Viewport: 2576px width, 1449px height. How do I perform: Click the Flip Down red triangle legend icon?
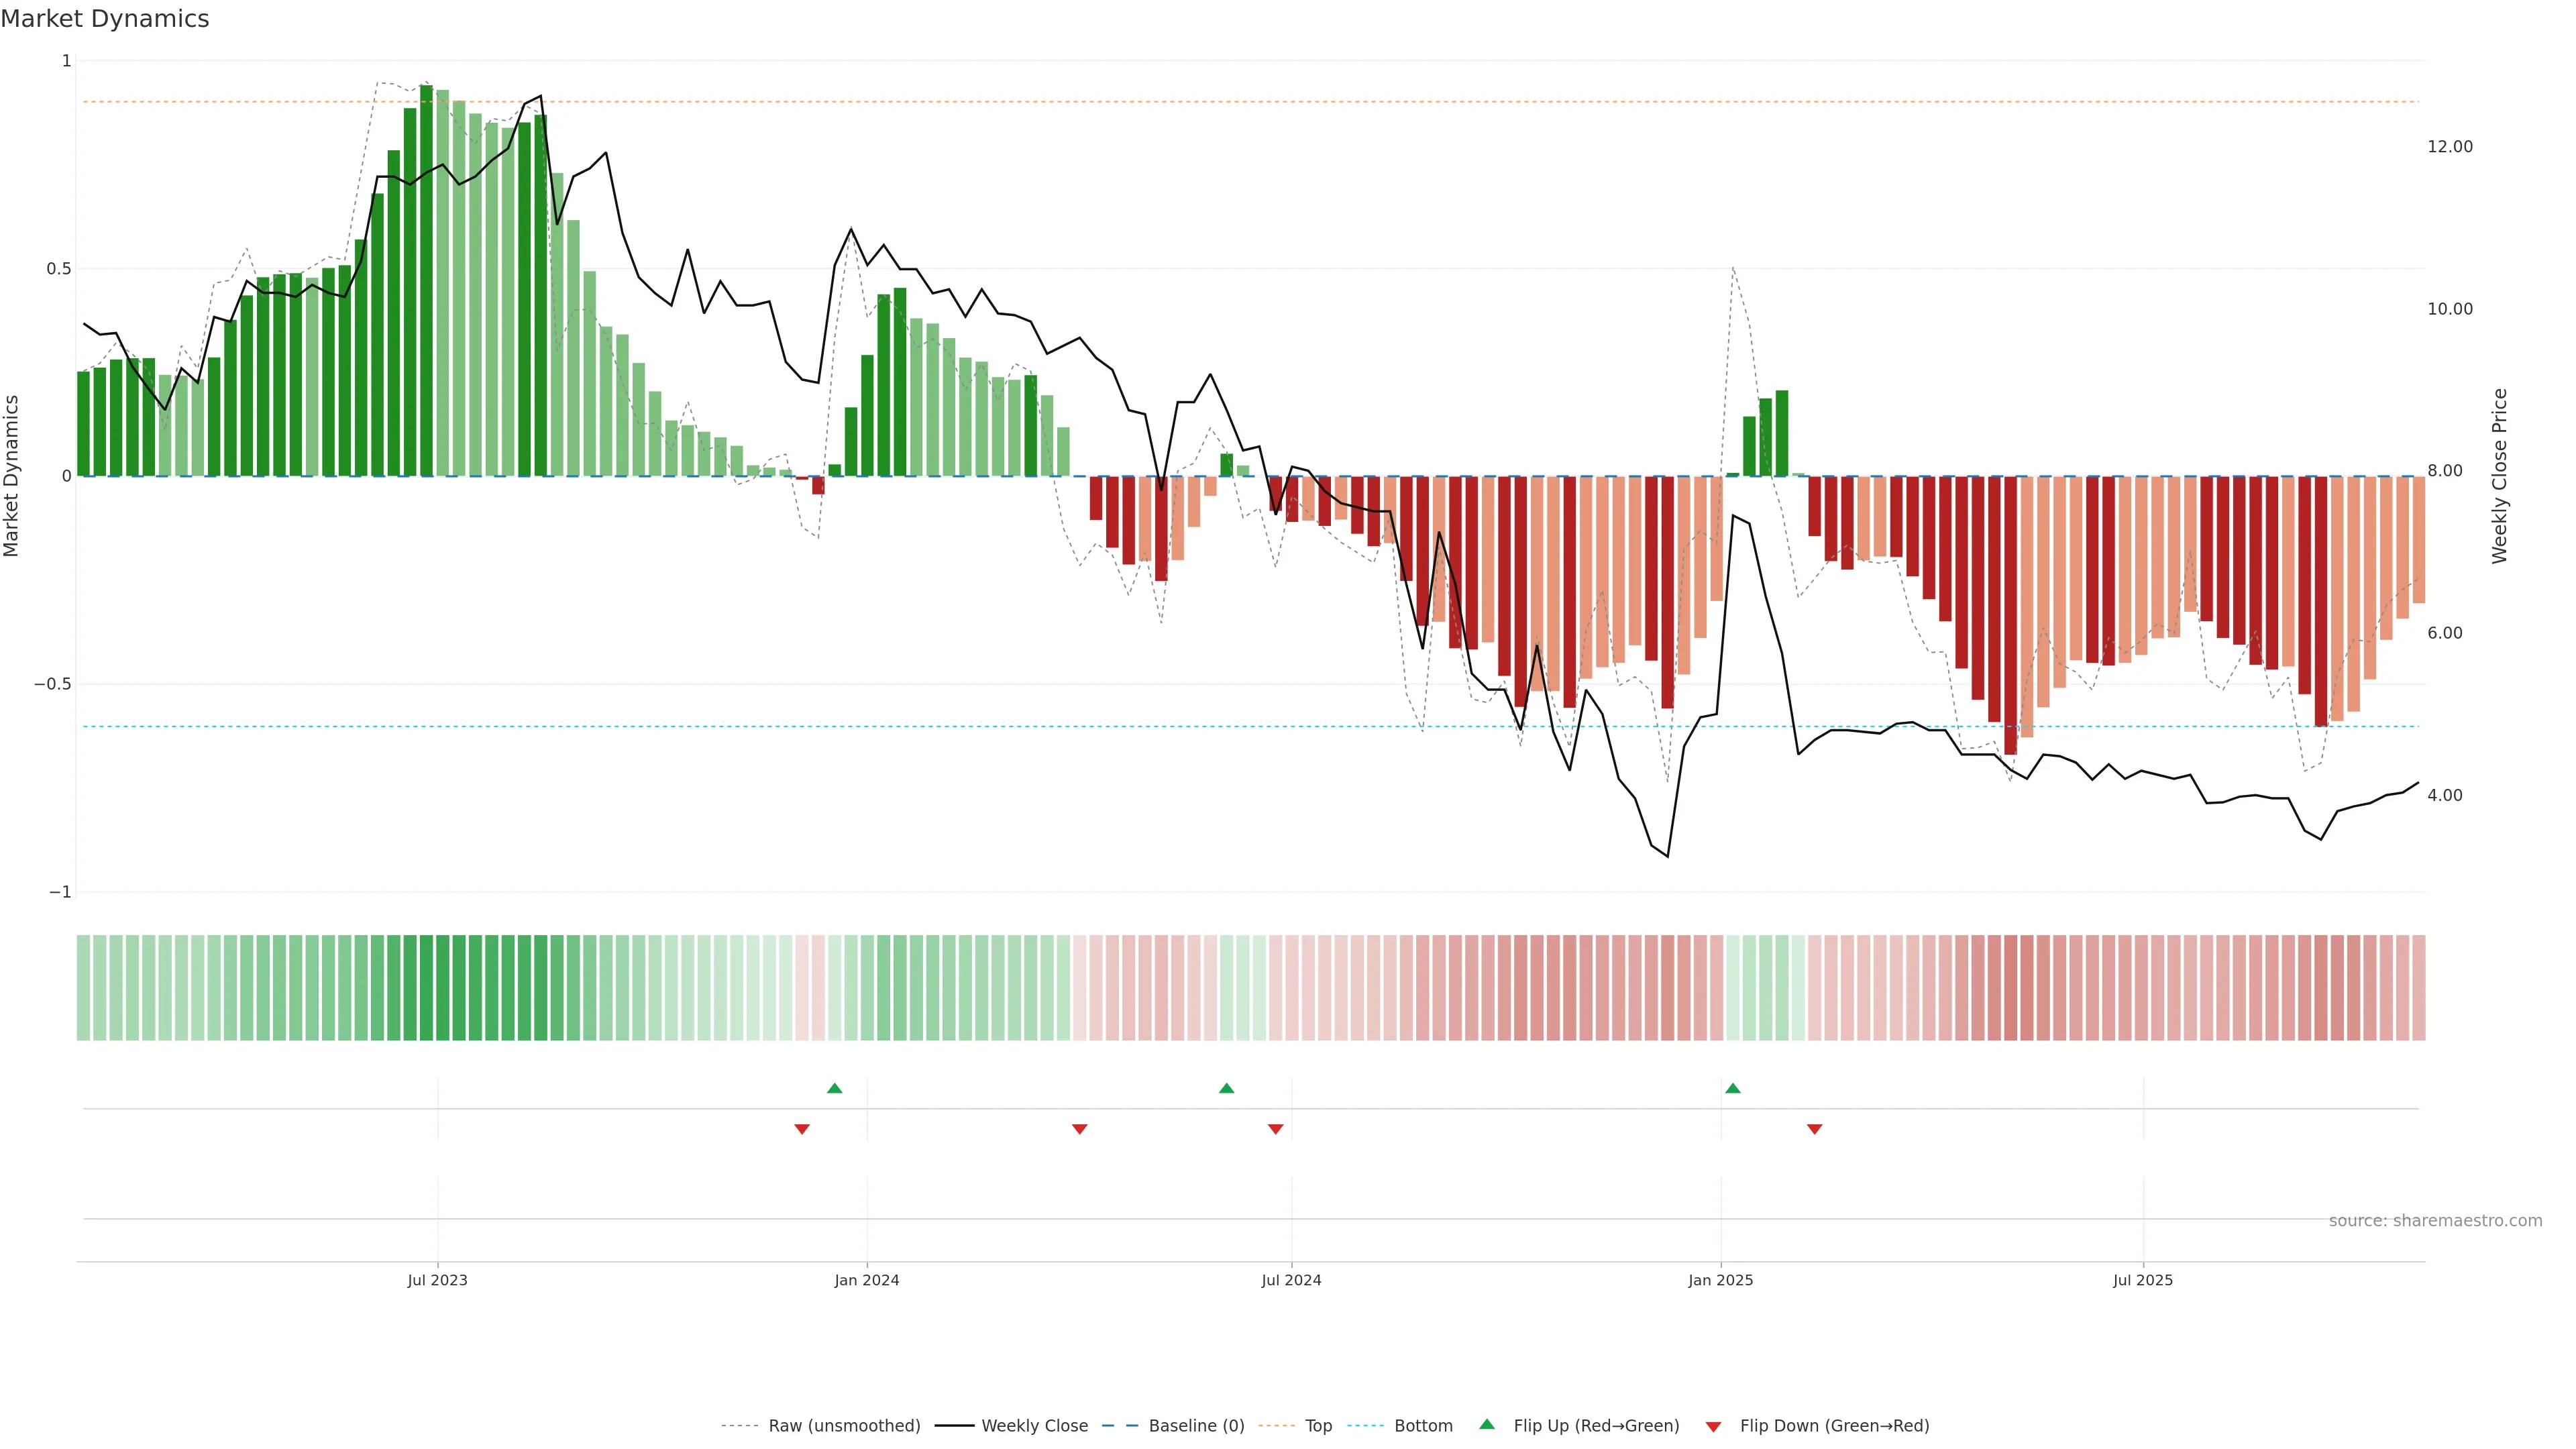tap(1713, 1427)
